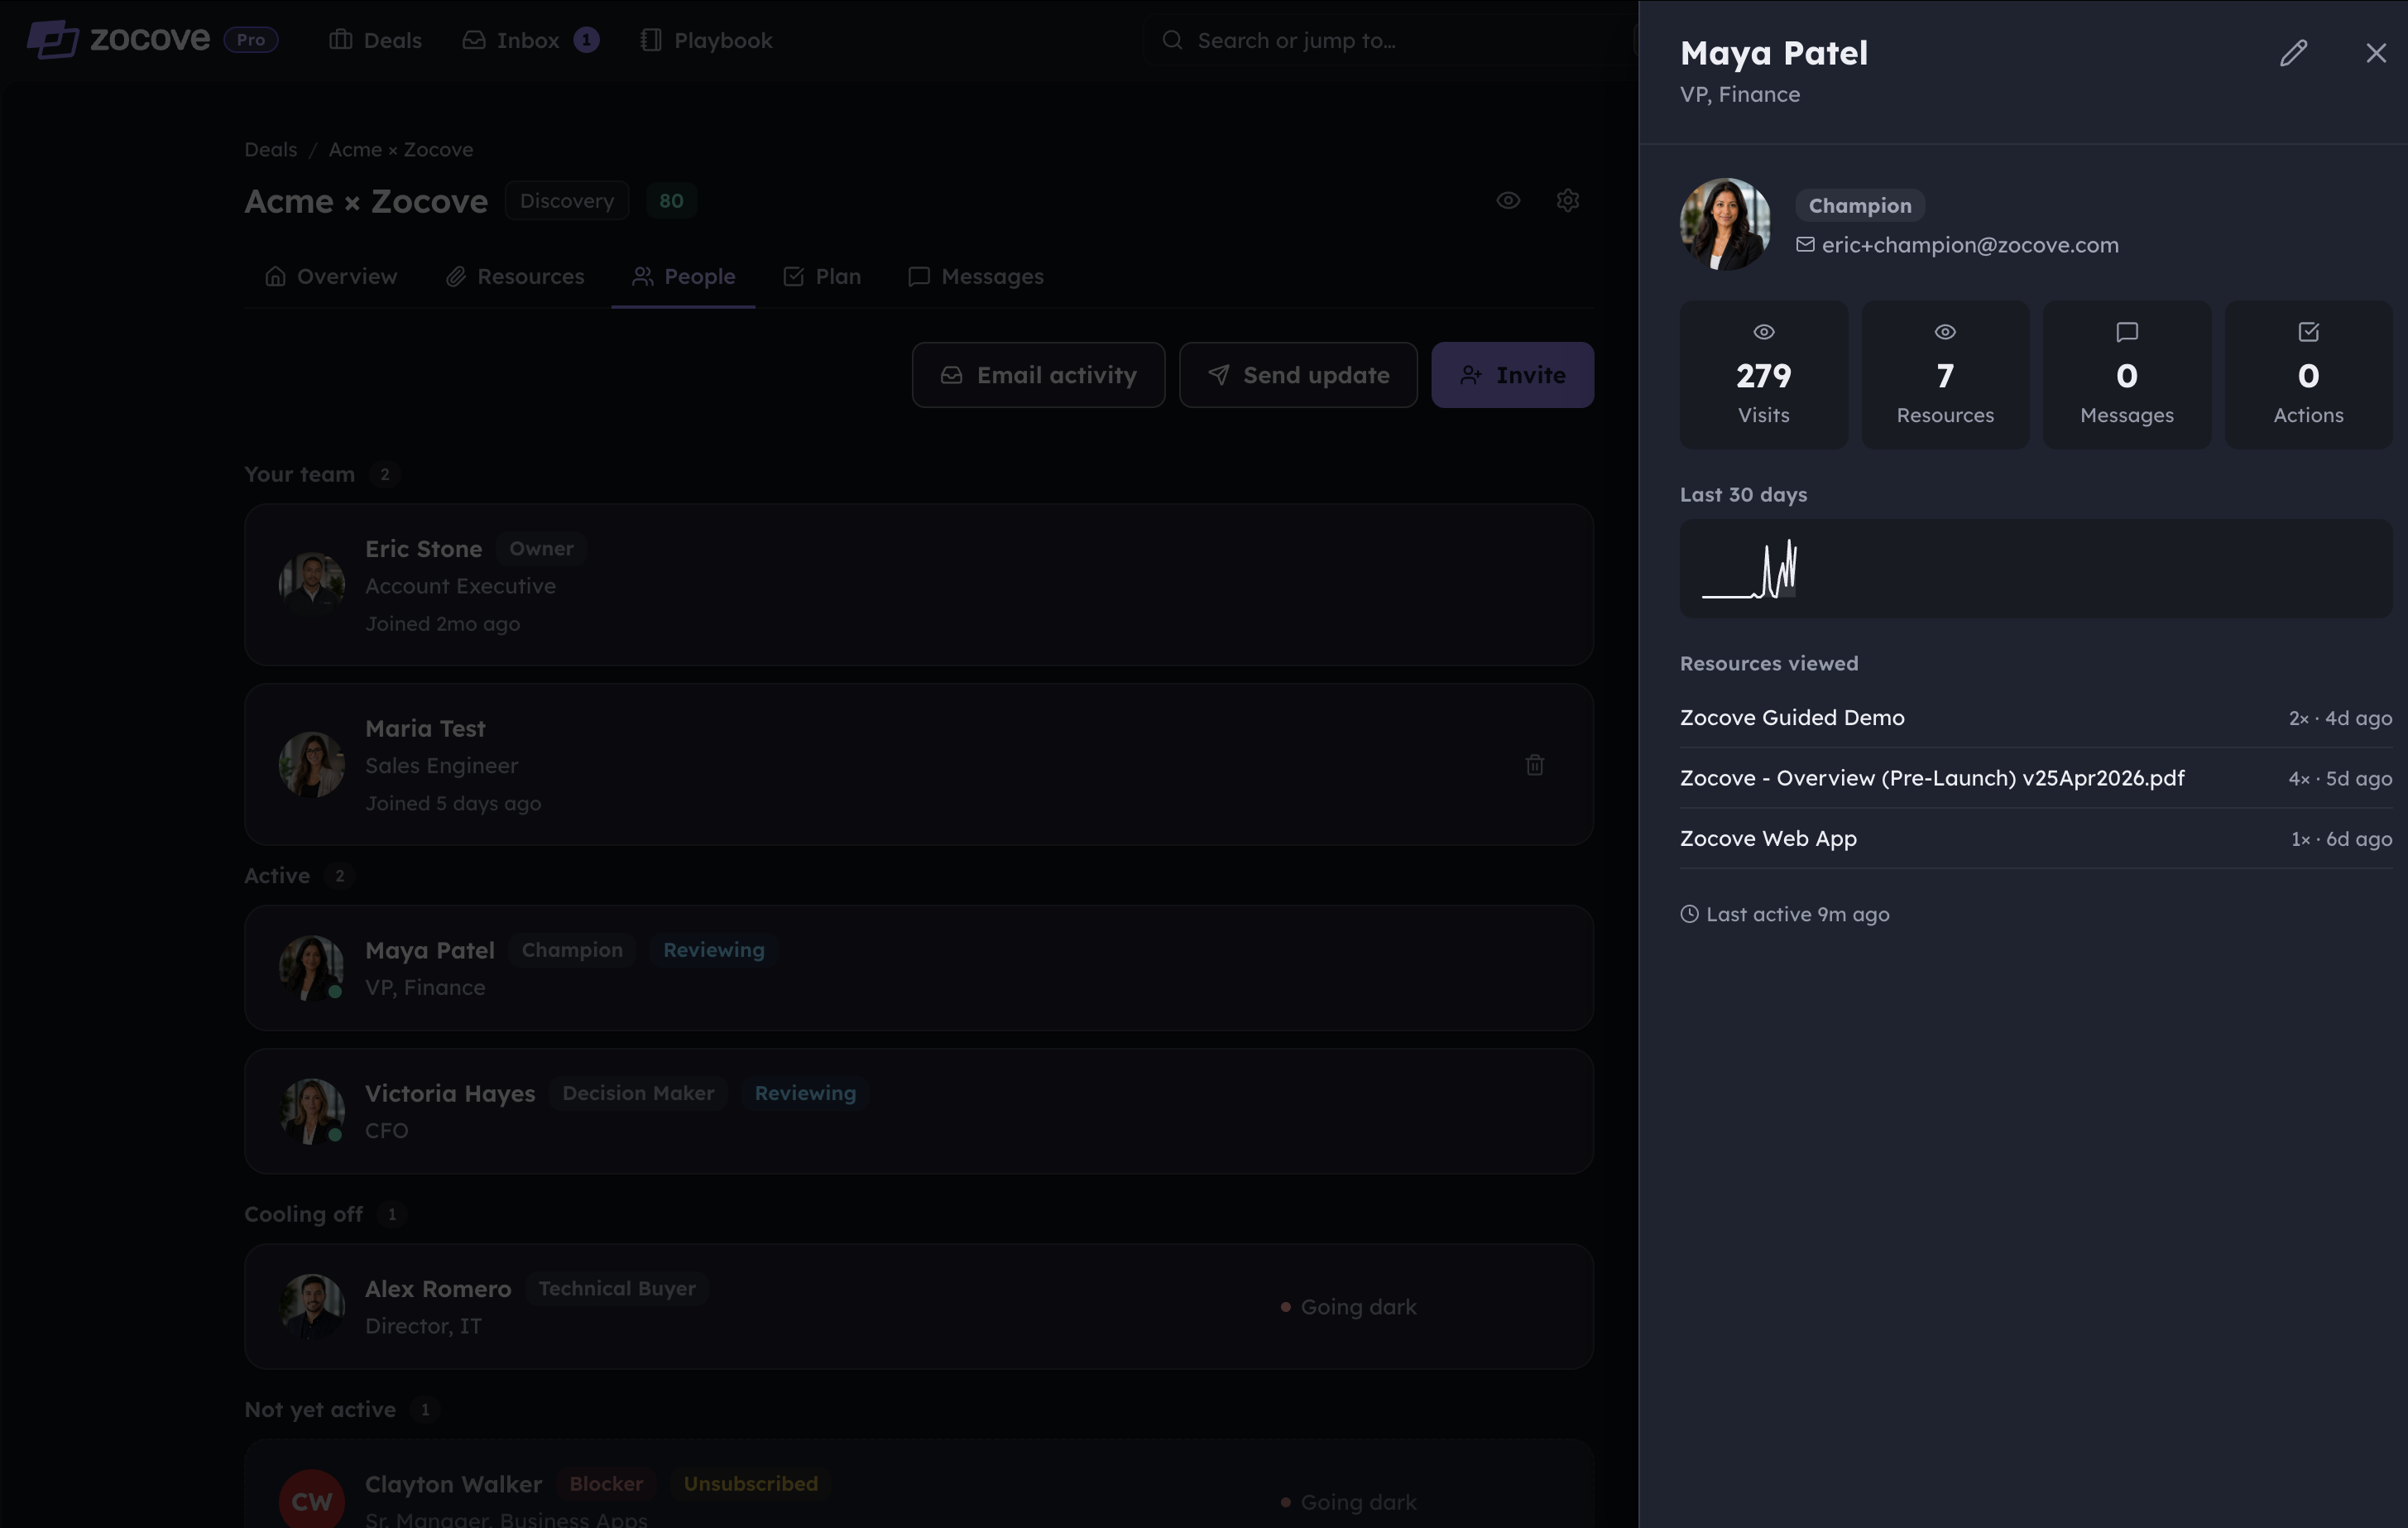The height and width of the screenshot is (1528, 2408).
Task: Click the "Cooling off" section heading
Action: (304, 1214)
